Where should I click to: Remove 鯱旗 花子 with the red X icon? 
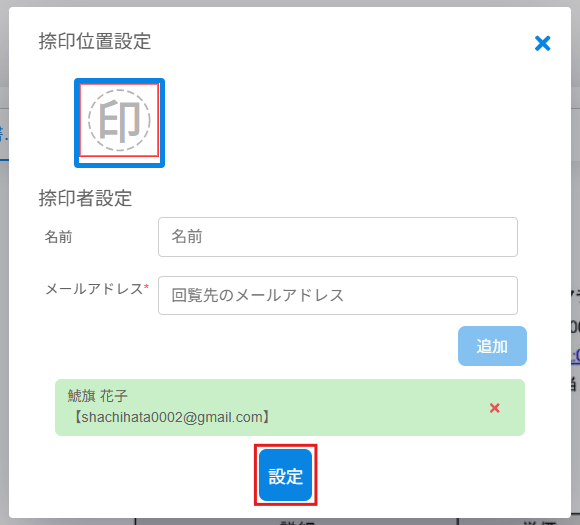pos(495,408)
